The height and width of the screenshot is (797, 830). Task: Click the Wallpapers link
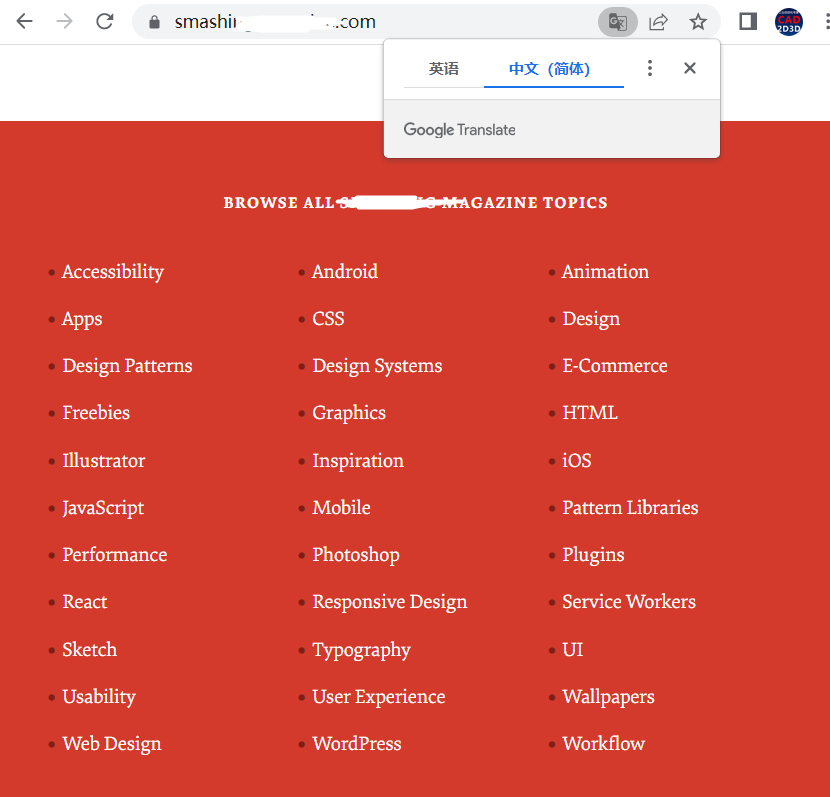tap(608, 698)
